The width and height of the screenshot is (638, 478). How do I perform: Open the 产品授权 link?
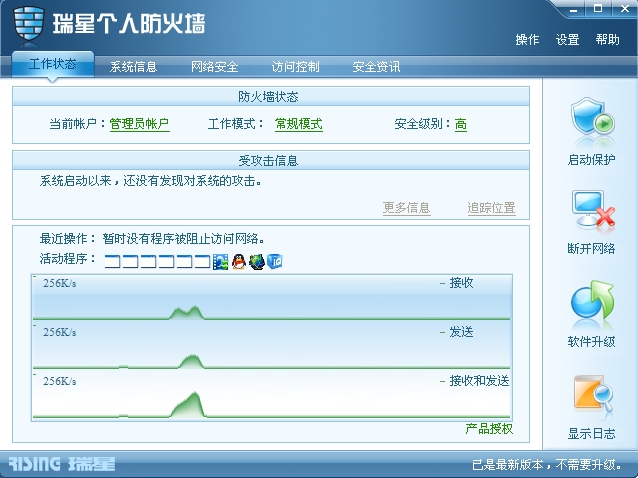(x=489, y=428)
